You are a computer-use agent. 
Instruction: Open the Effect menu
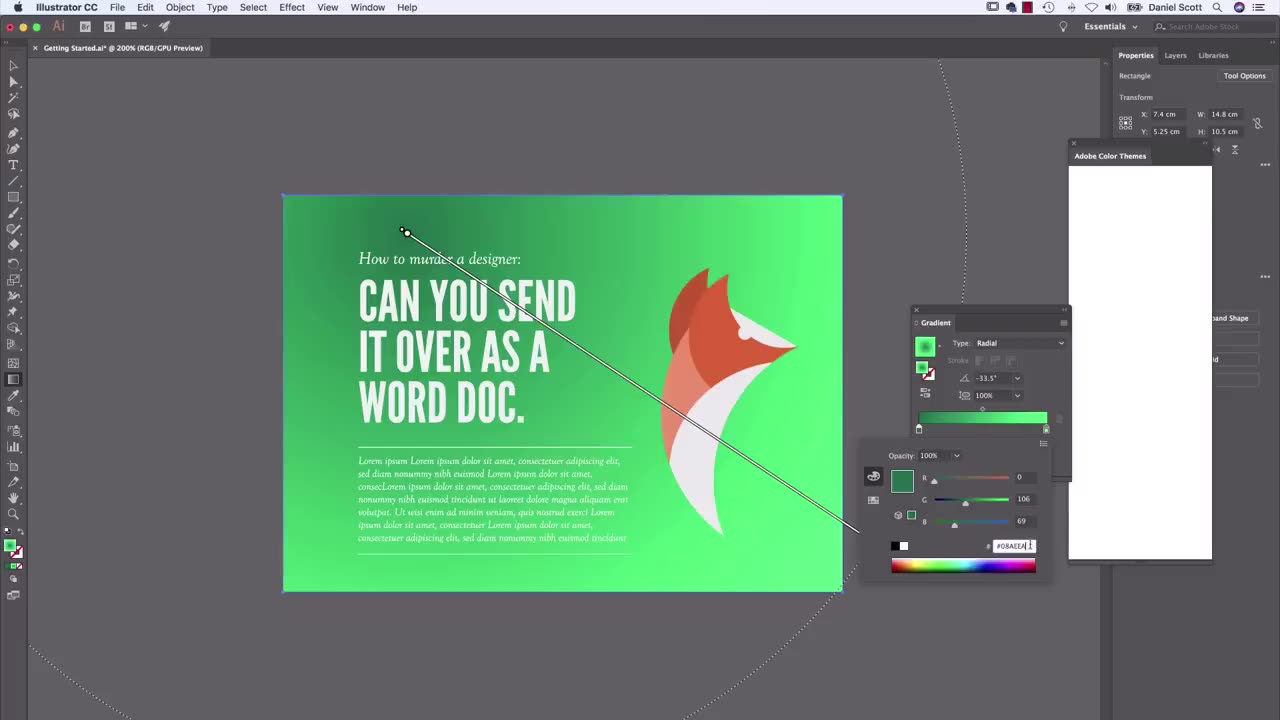pos(292,7)
